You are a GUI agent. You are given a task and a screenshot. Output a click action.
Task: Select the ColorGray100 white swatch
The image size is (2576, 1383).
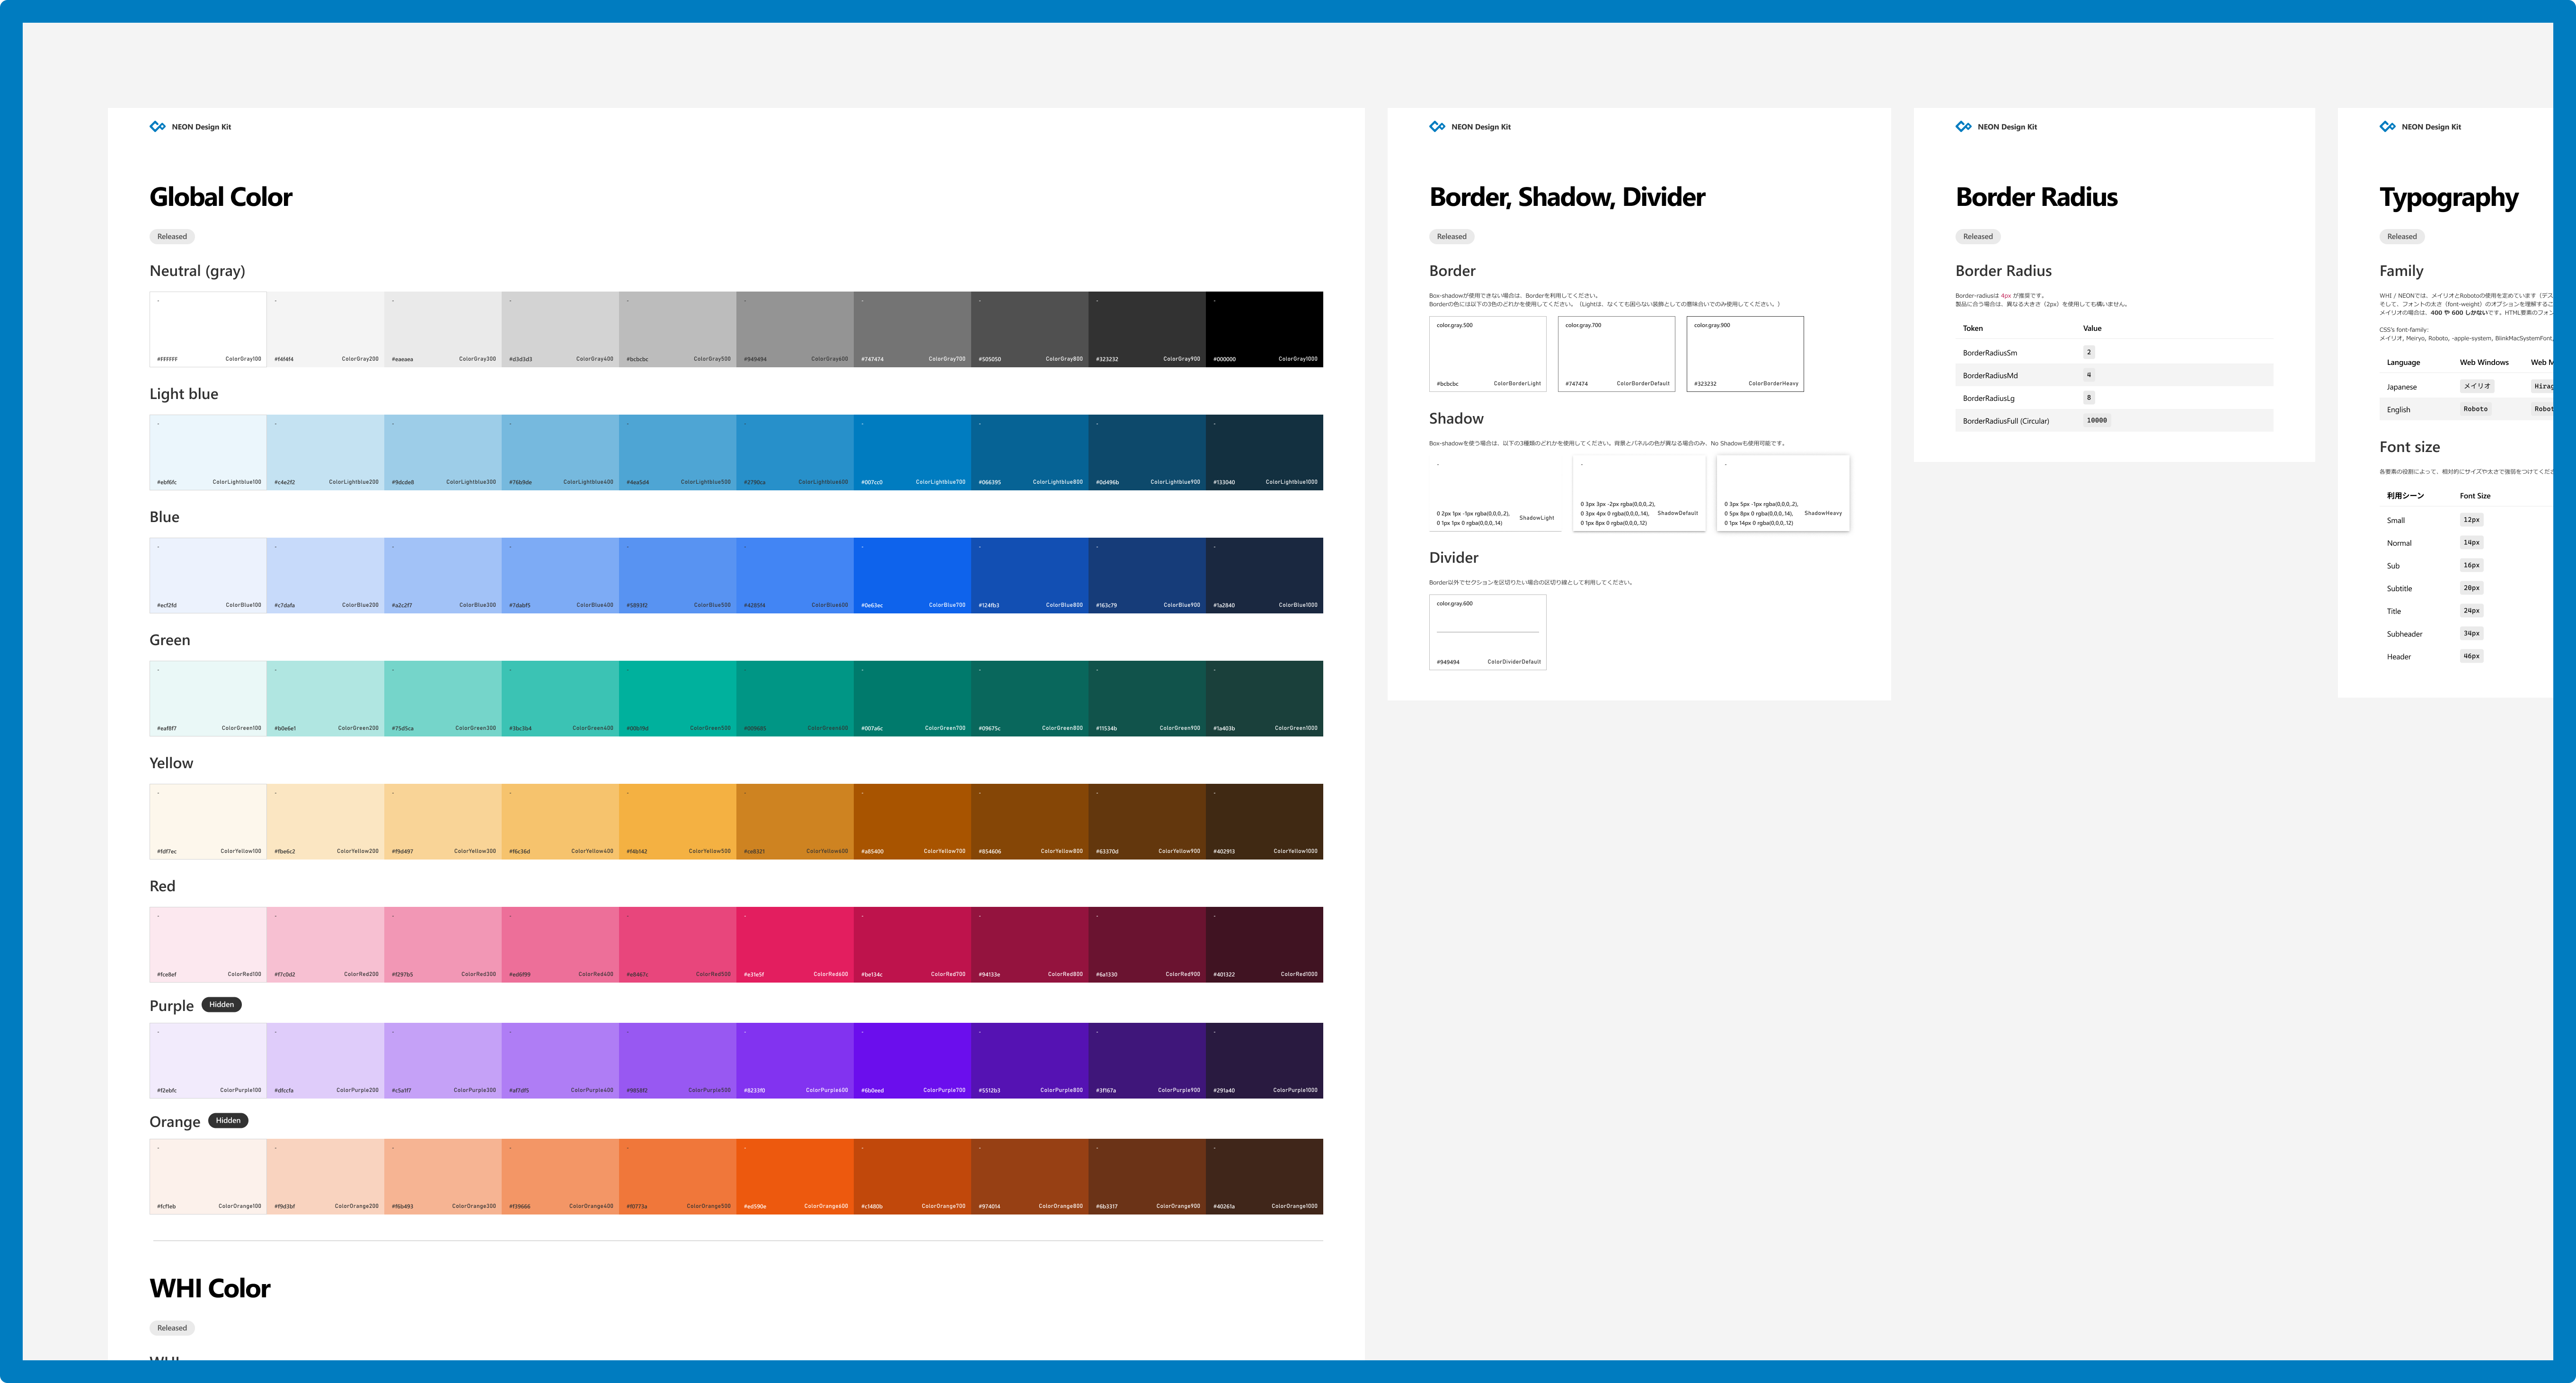208,329
